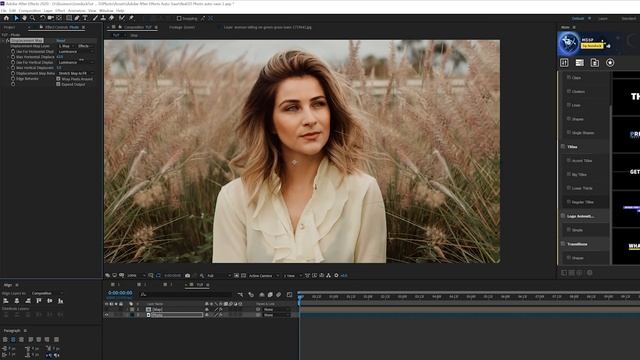Open the Animation menu
Screen dimensions: 640x360
coord(76,11)
